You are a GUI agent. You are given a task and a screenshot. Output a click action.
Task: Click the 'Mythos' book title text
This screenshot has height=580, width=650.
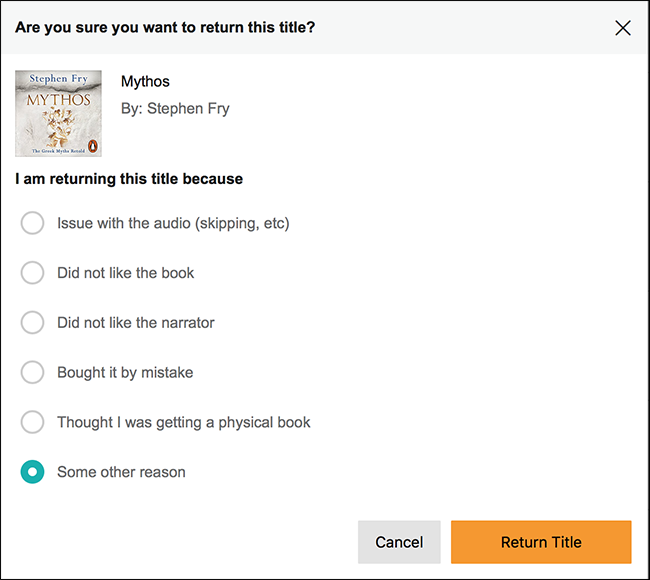(145, 82)
